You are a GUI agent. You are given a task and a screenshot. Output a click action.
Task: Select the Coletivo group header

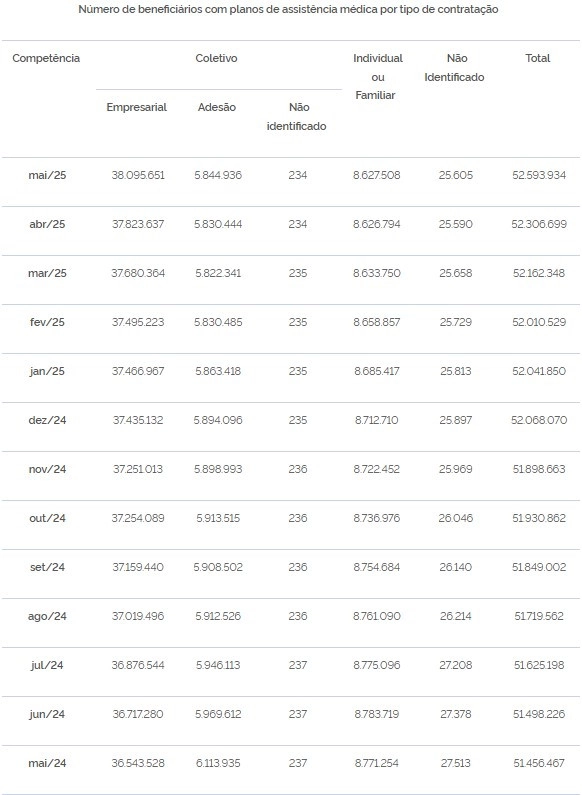pos(216,58)
